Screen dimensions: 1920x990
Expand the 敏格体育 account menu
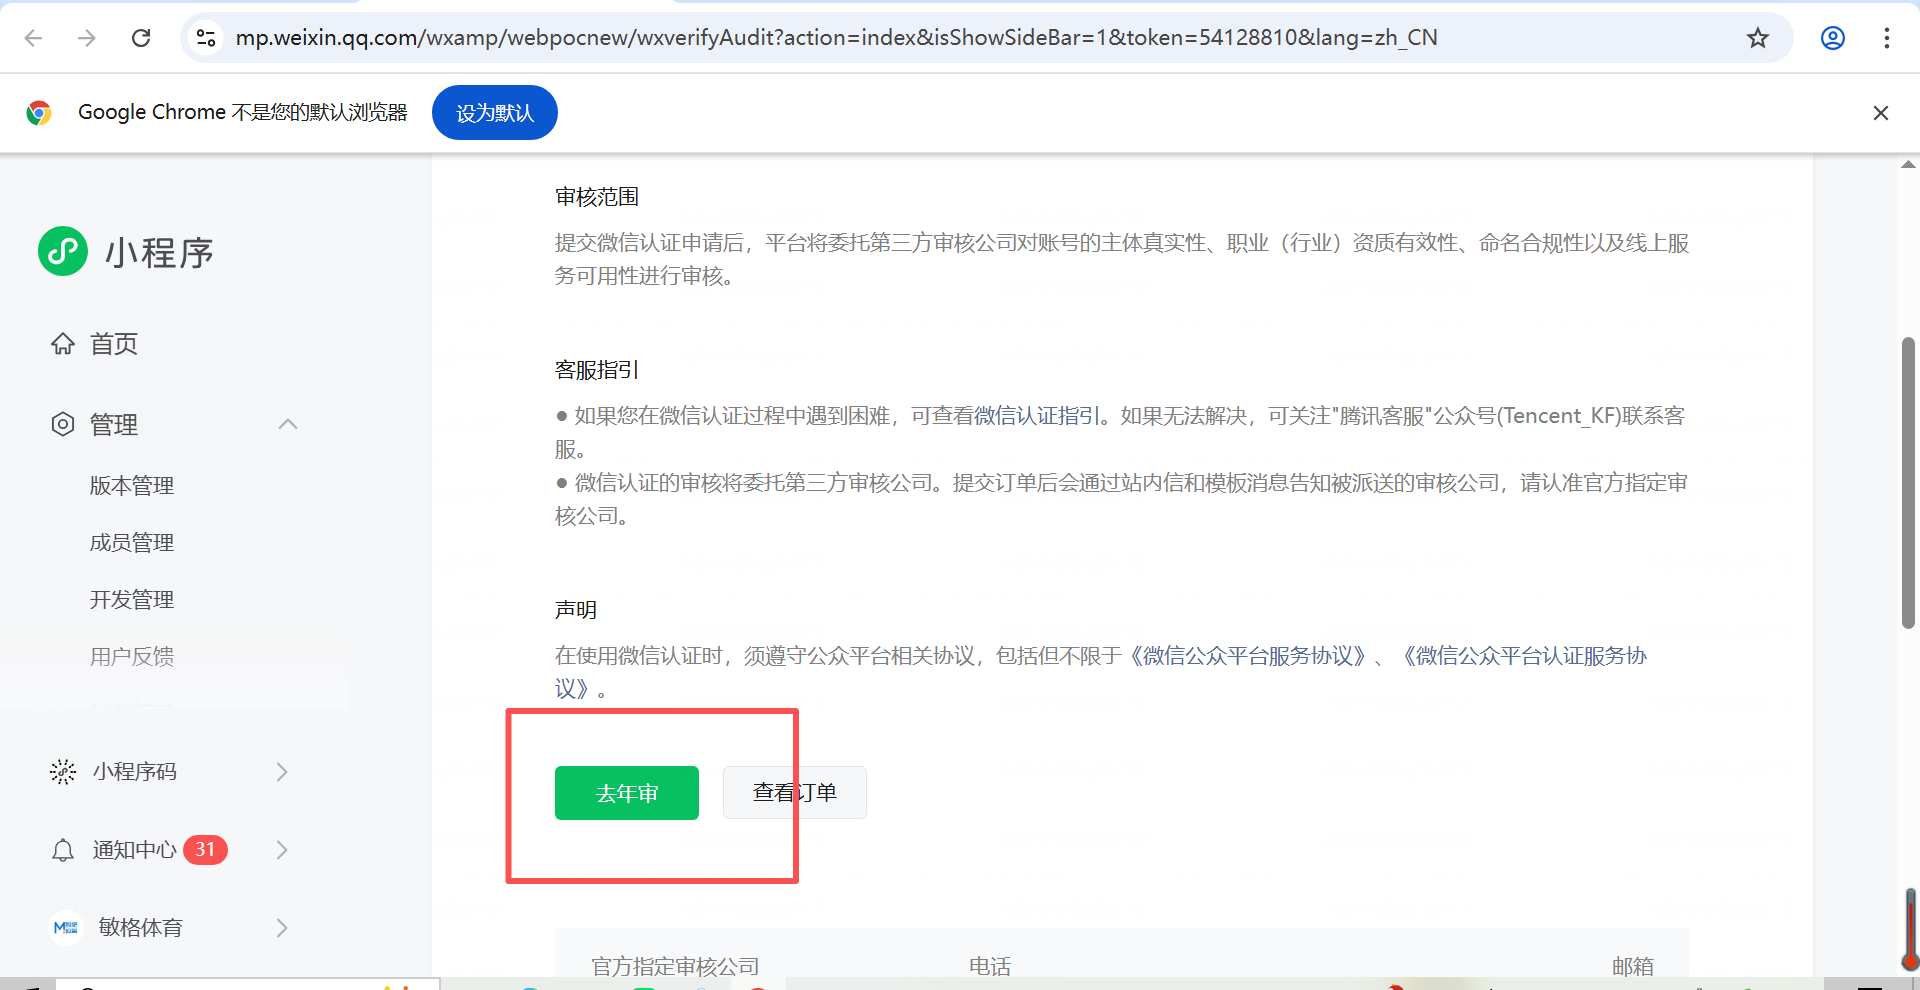click(x=282, y=928)
